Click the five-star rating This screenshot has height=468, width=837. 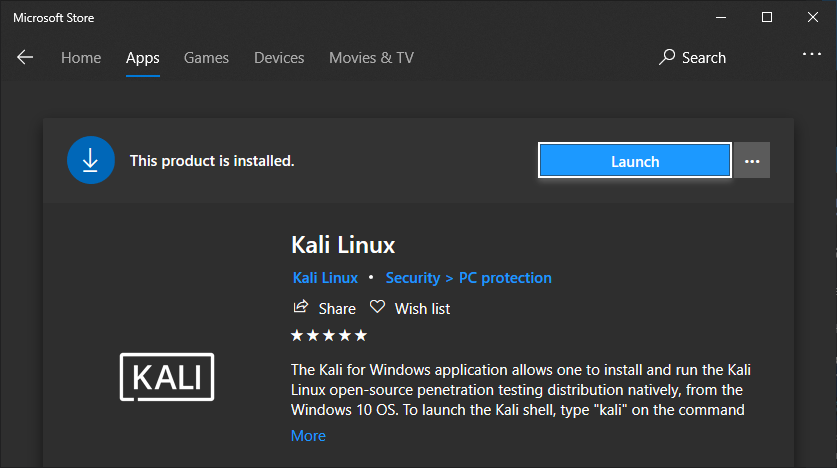tap(329, 335)
